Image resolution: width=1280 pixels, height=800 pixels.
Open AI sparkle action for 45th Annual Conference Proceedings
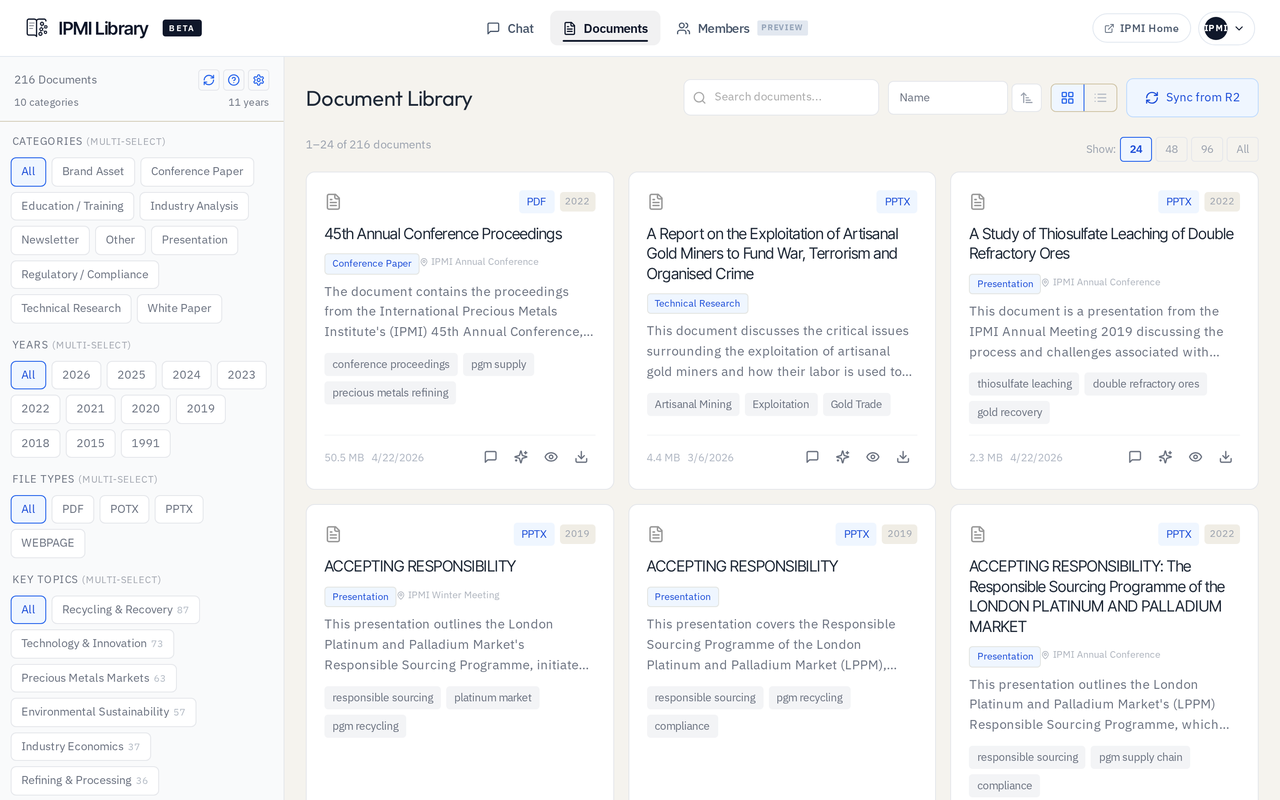tap(520, 457)
